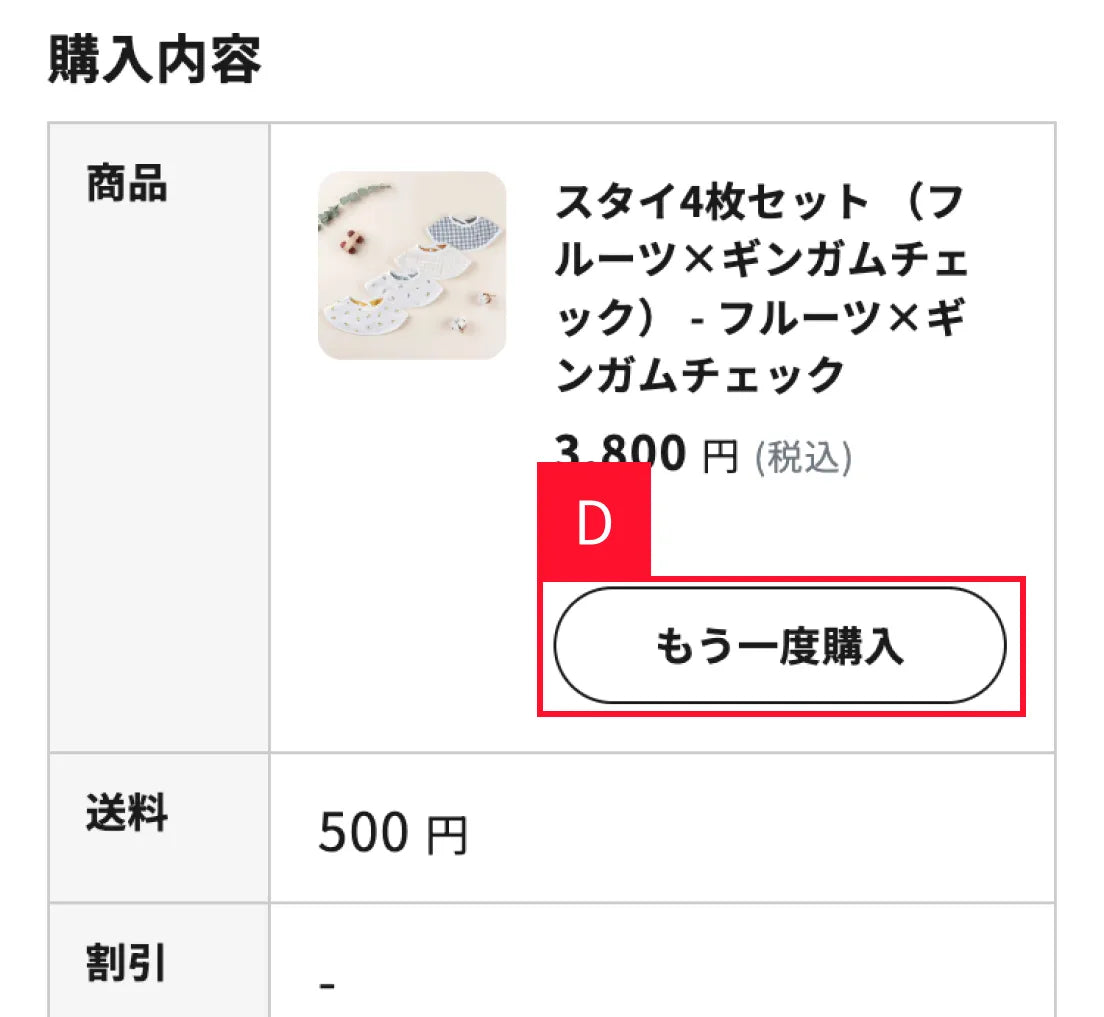This screenshot has height=1017, width=1104.
Task: Click the 購入内容 heading
Action: pyautogui.click(x=155, y=59)
